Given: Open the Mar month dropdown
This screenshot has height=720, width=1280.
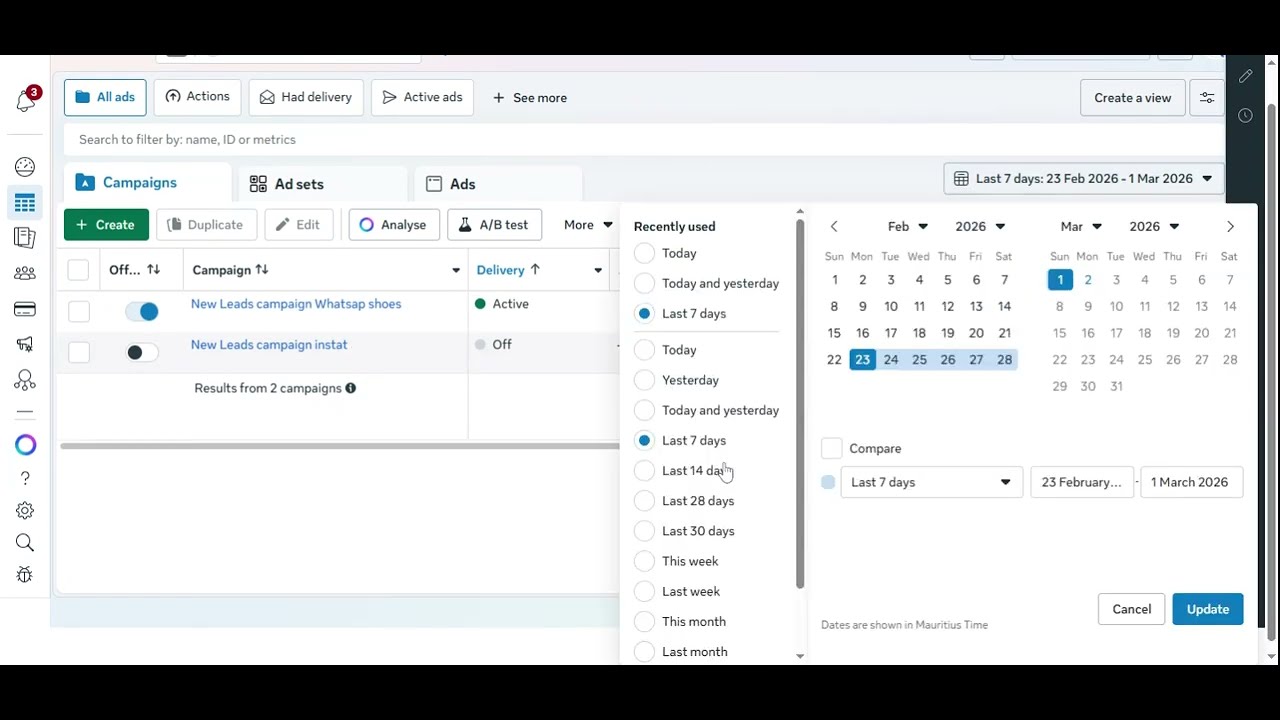Looking at the screenshot, I should click(1081, 227).
